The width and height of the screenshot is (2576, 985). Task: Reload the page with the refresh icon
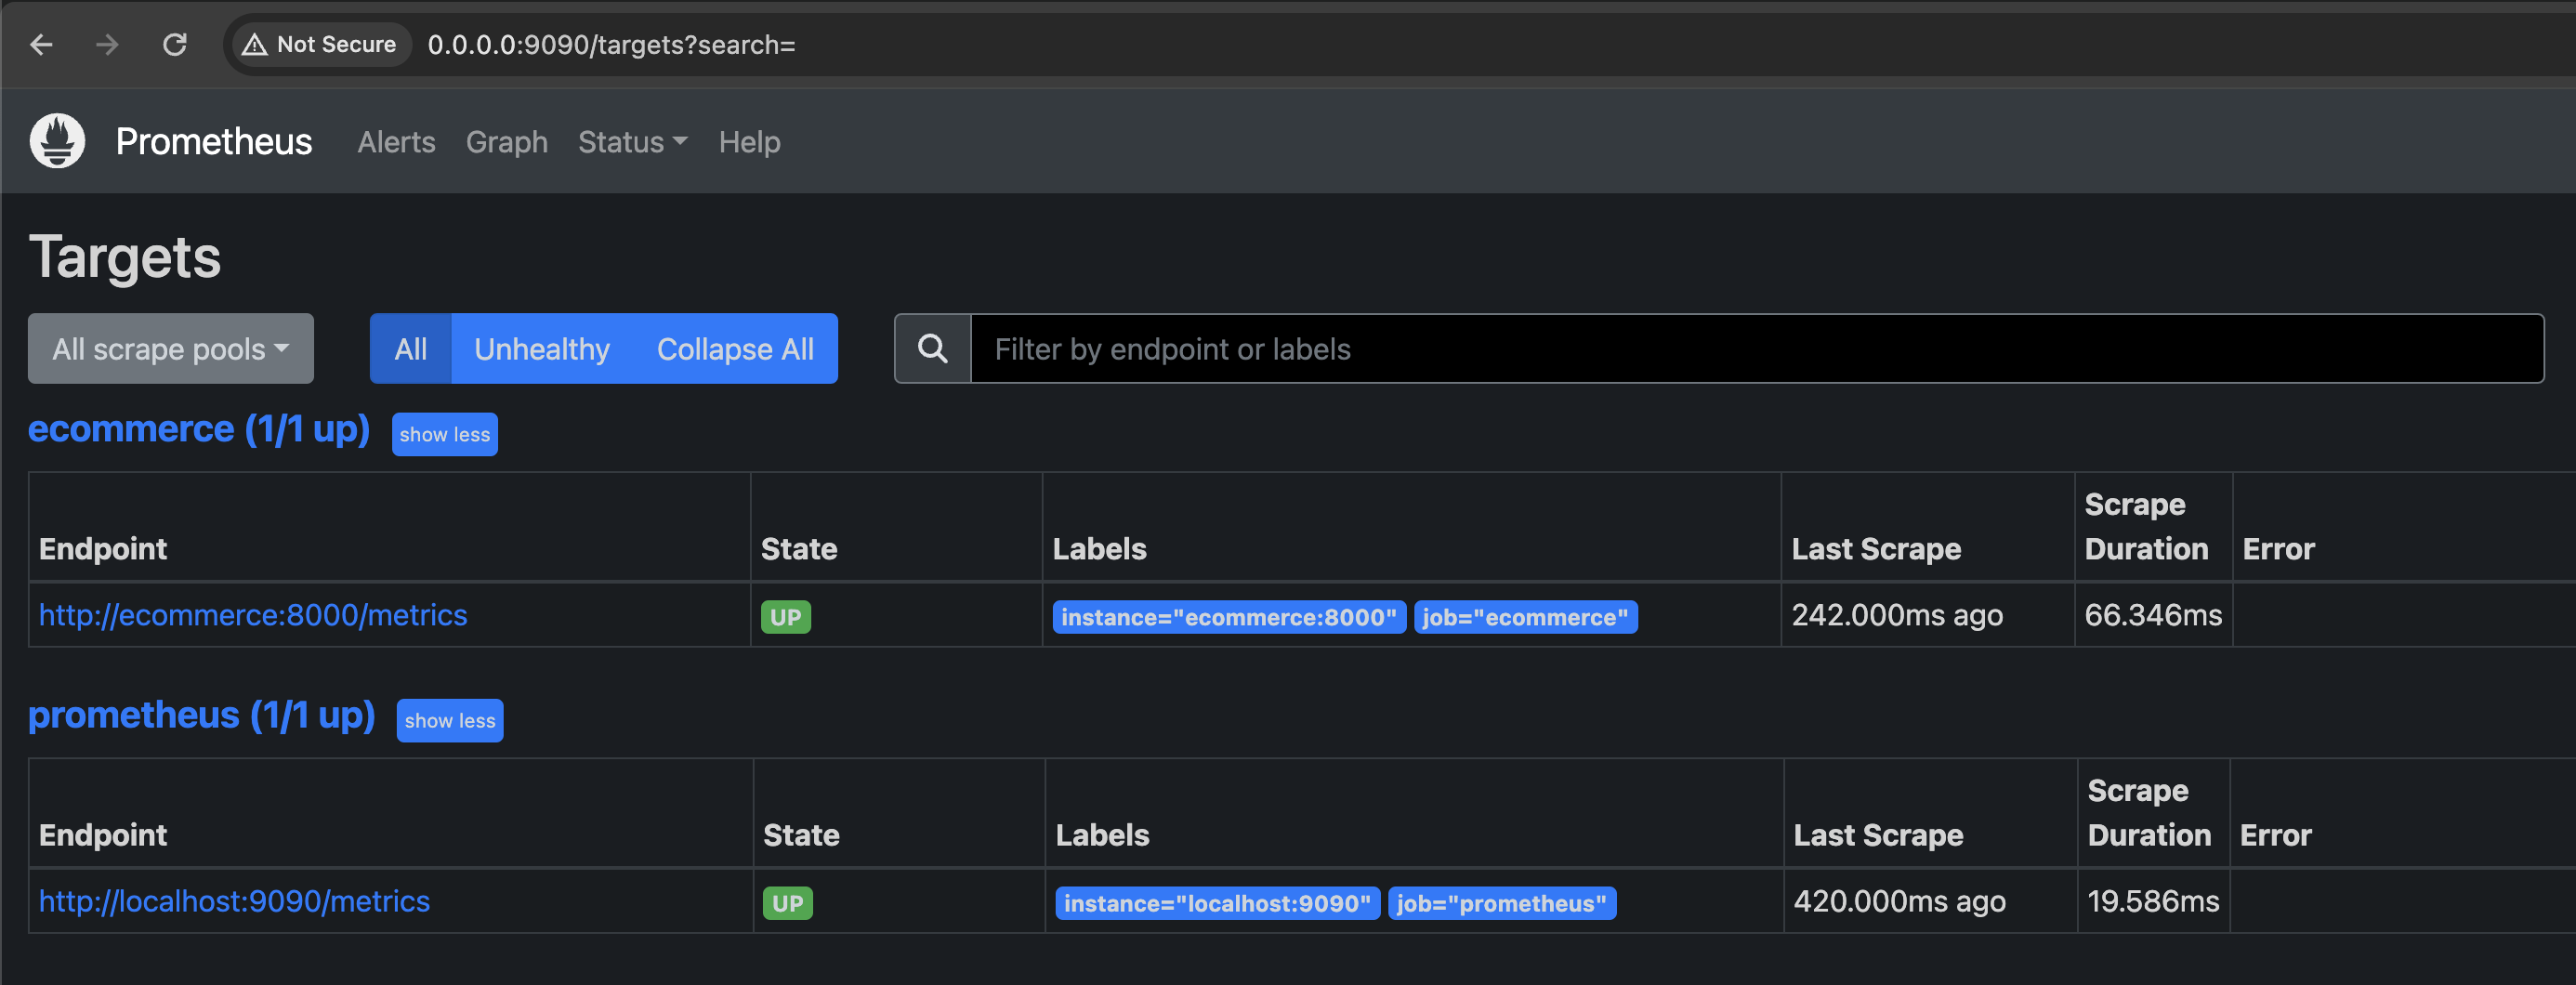[x=175, y=45]
